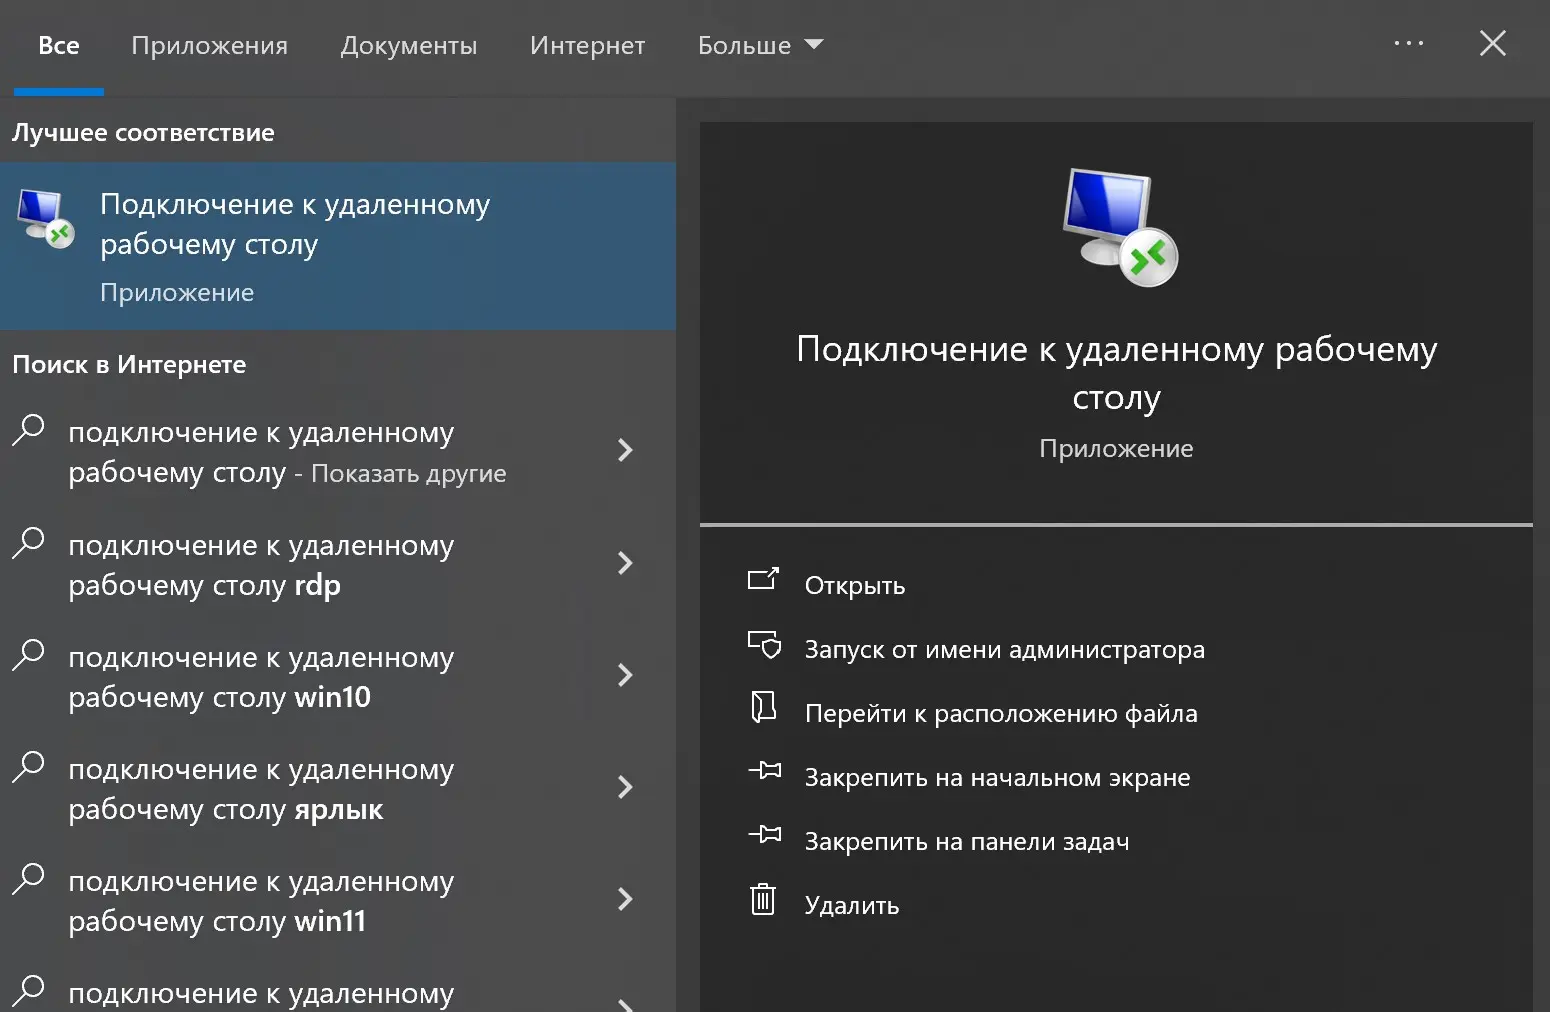Click the Pin to Start pin icon
Viewport: 1550px width, 1012px height.
click(765, 770)
